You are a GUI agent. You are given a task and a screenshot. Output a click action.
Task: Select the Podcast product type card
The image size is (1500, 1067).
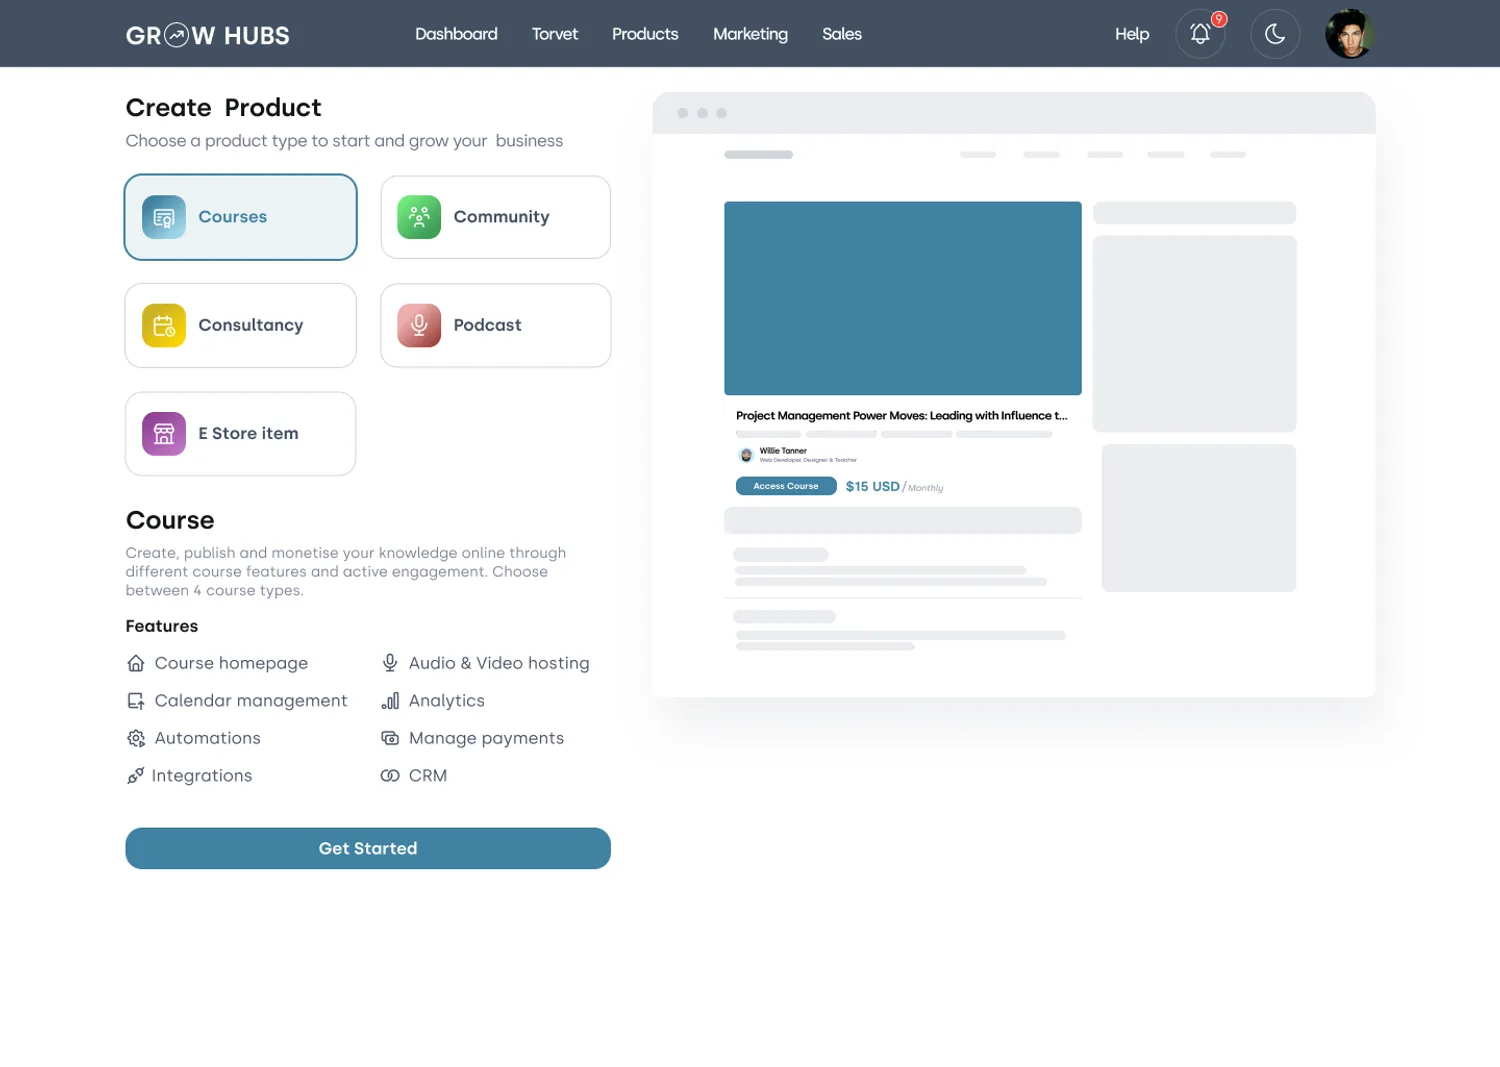[x=496, y=325]
